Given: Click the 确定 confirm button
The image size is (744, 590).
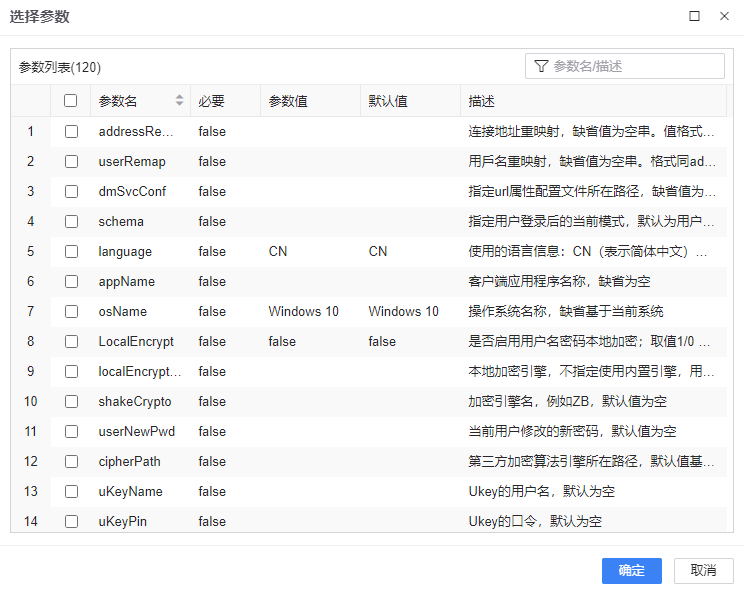Looking at the screenshot, I should click(632, 571).
